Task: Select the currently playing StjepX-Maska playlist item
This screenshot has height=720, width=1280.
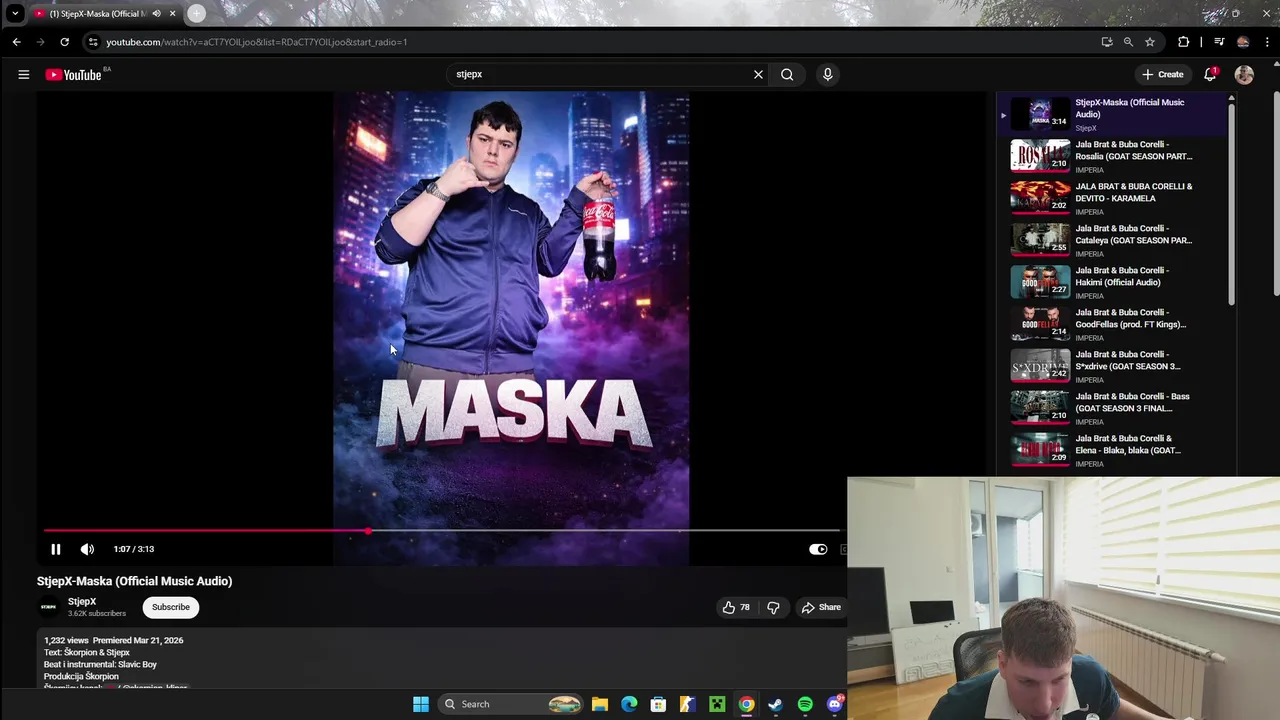Action: [x=1113, y=114]
